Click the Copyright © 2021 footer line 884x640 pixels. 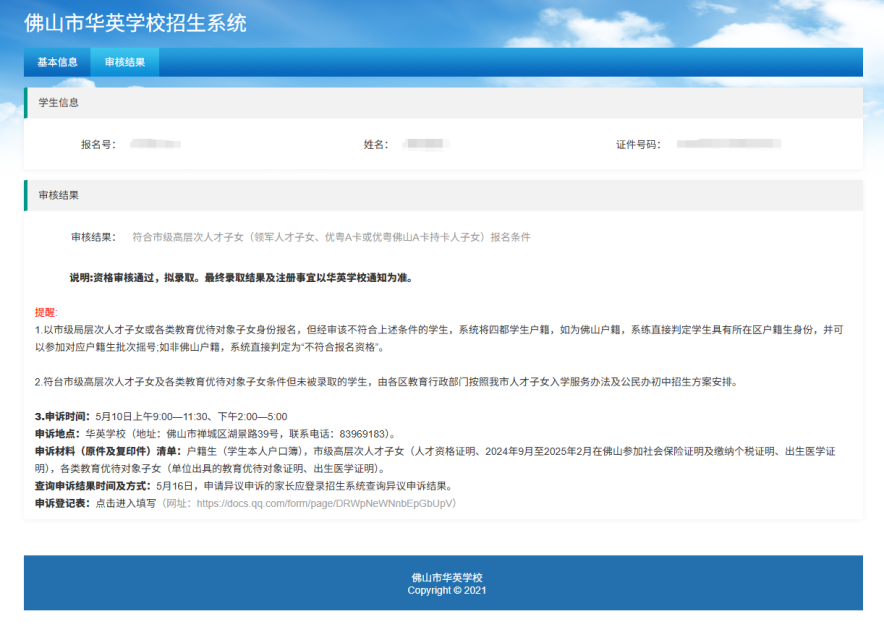pyautogui.click(x=447, y=590)
